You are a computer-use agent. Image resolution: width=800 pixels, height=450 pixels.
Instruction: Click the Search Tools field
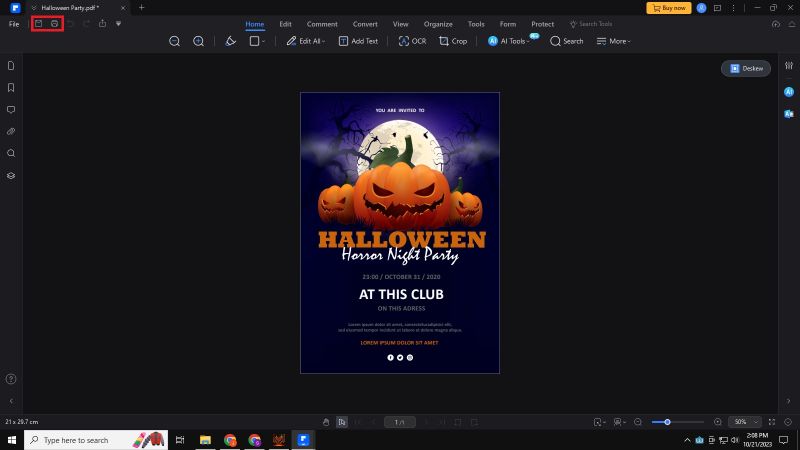tap(591, 24)
